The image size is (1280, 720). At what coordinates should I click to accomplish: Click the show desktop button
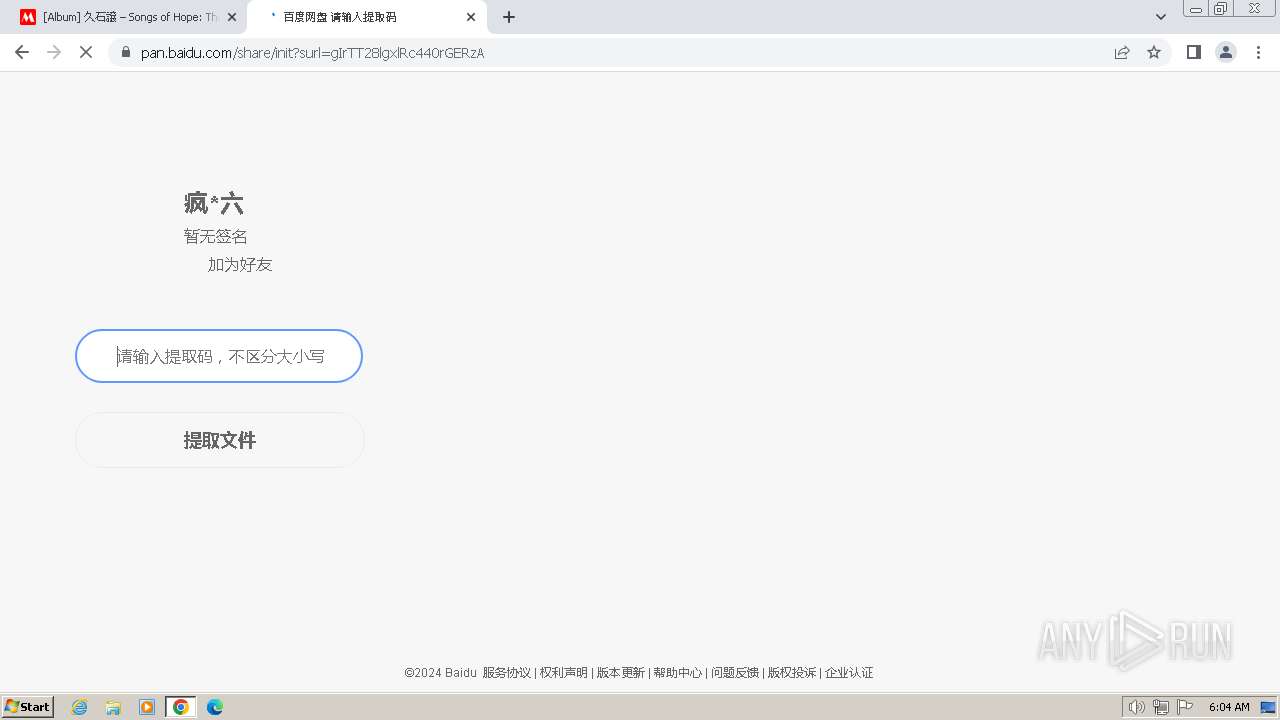(x=1268, y=707)
